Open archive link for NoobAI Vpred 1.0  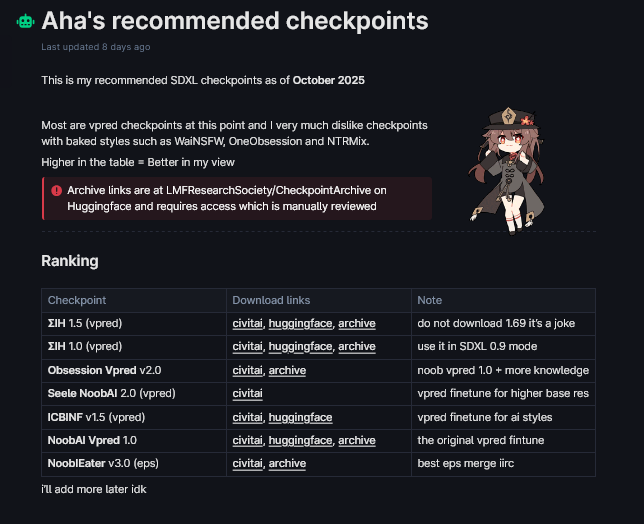click(x=356, y=440)
